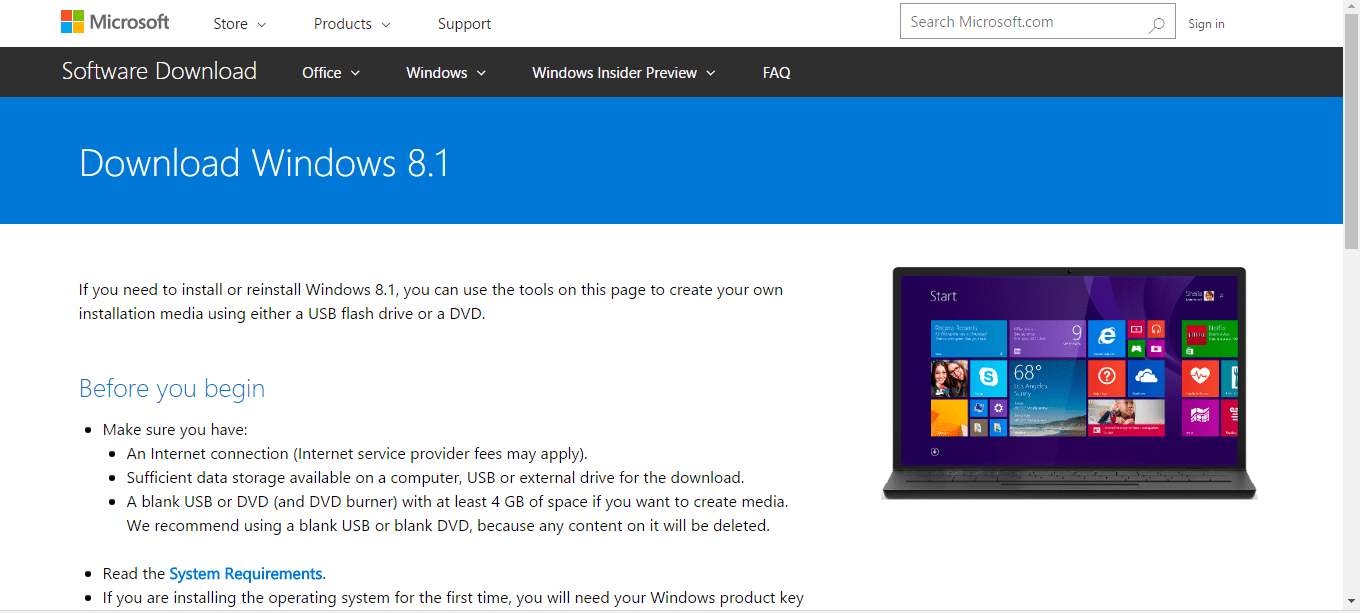Viewport: 1360px width, 613px height.
Task: Click the Microsoft logo
Action: point(115,22)
